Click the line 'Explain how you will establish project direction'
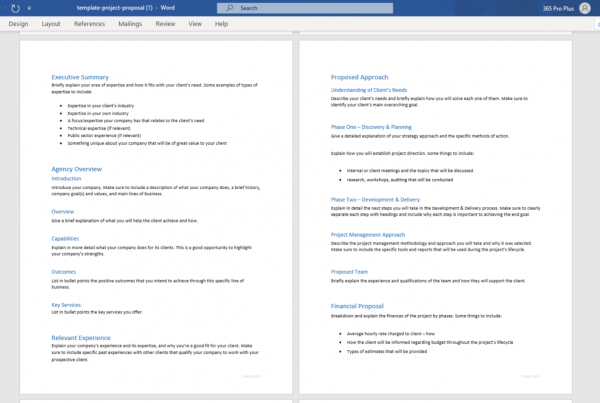Viewport: 600px width, 403px height. click(402, 153)
